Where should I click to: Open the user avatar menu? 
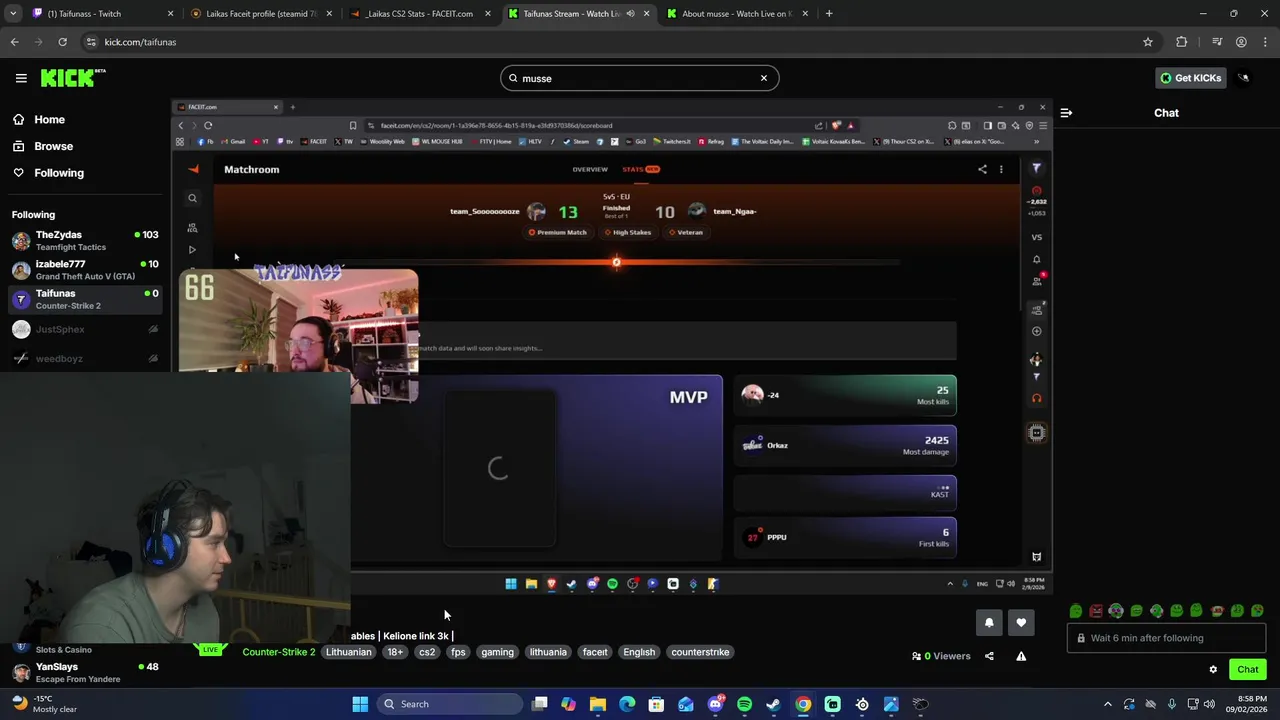[x=1244, y=78]
